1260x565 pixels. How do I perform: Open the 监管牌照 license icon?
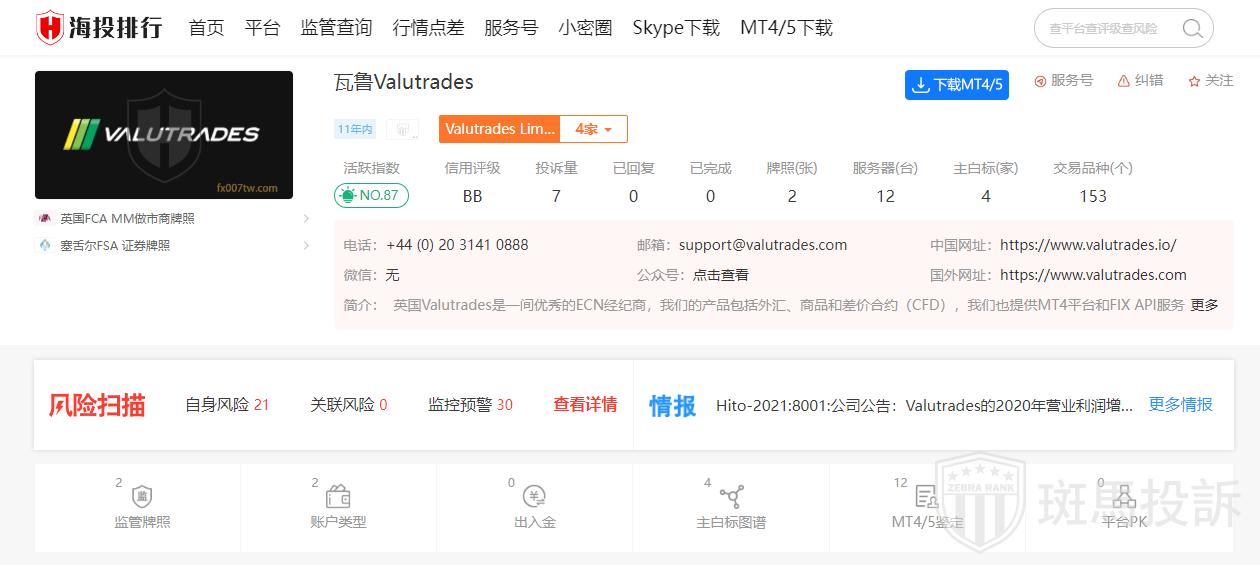coord(142,497)
